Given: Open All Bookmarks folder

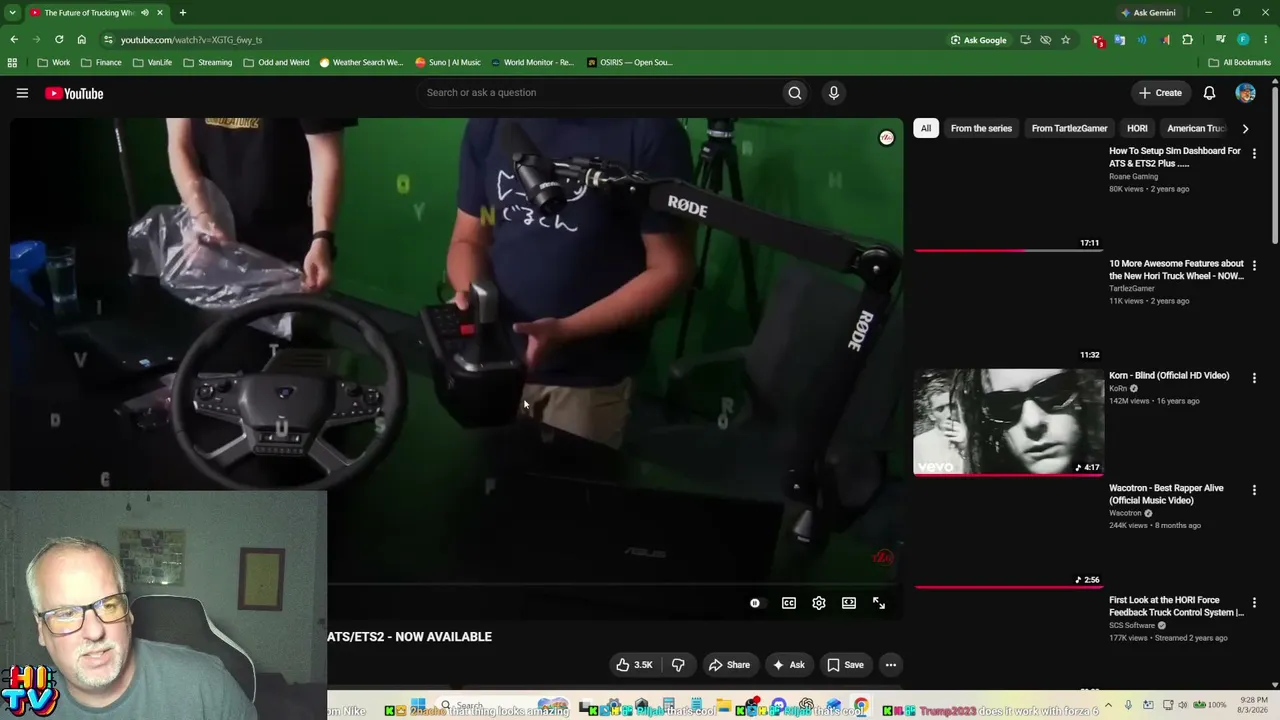Looking at the screenshot, I should (x=1239, y=62).
